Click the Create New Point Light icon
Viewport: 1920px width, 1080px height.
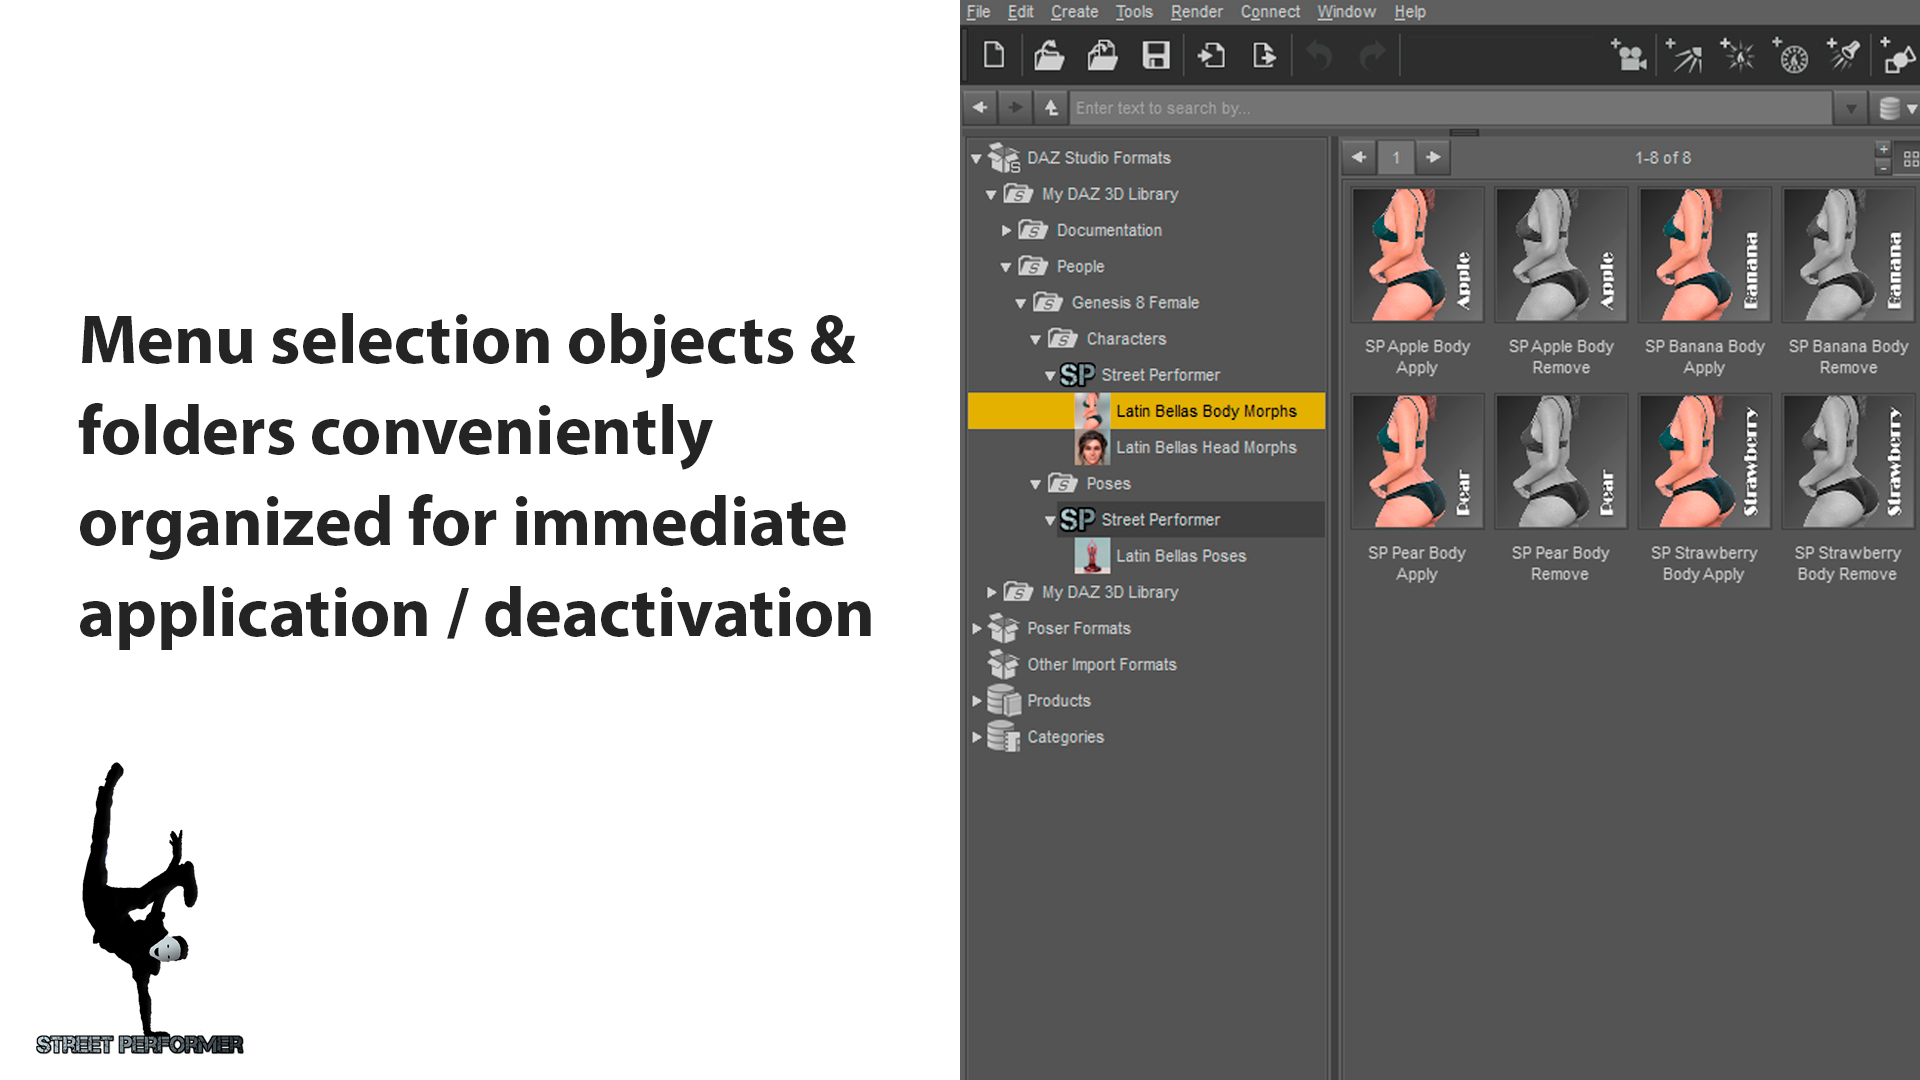[1738, 56]
